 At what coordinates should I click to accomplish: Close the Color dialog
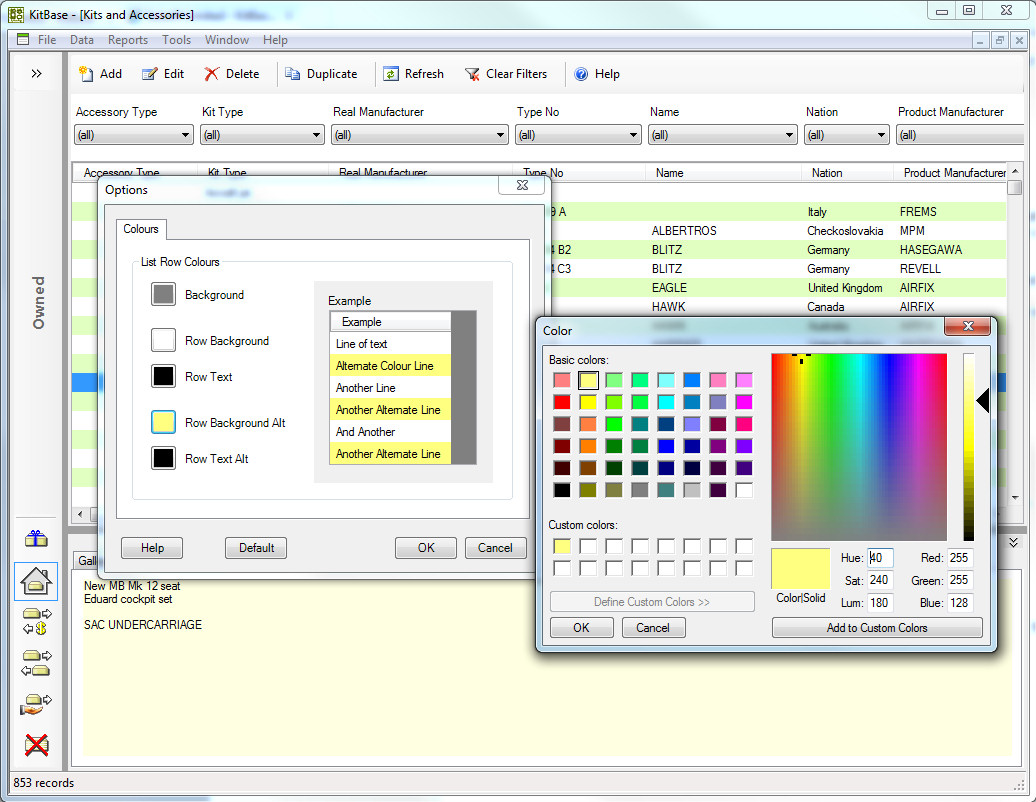point(968,326)
